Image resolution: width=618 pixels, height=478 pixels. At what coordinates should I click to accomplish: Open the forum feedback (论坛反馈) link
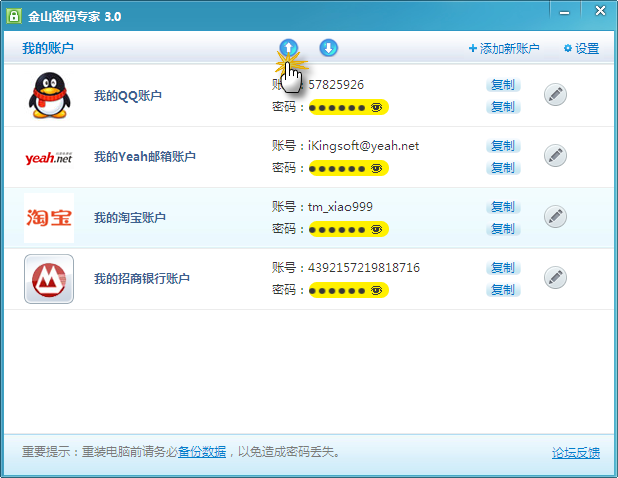click(576, 453)
